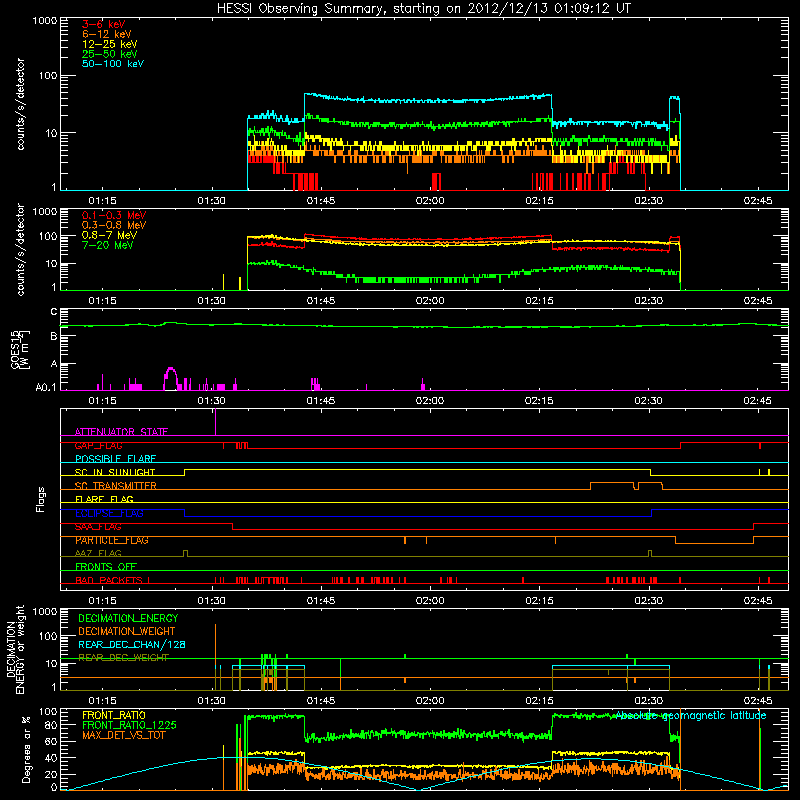Click the "DECIMATION_ENERGY" legend label
Screen dimensions: 800x800
coord(128,618)
